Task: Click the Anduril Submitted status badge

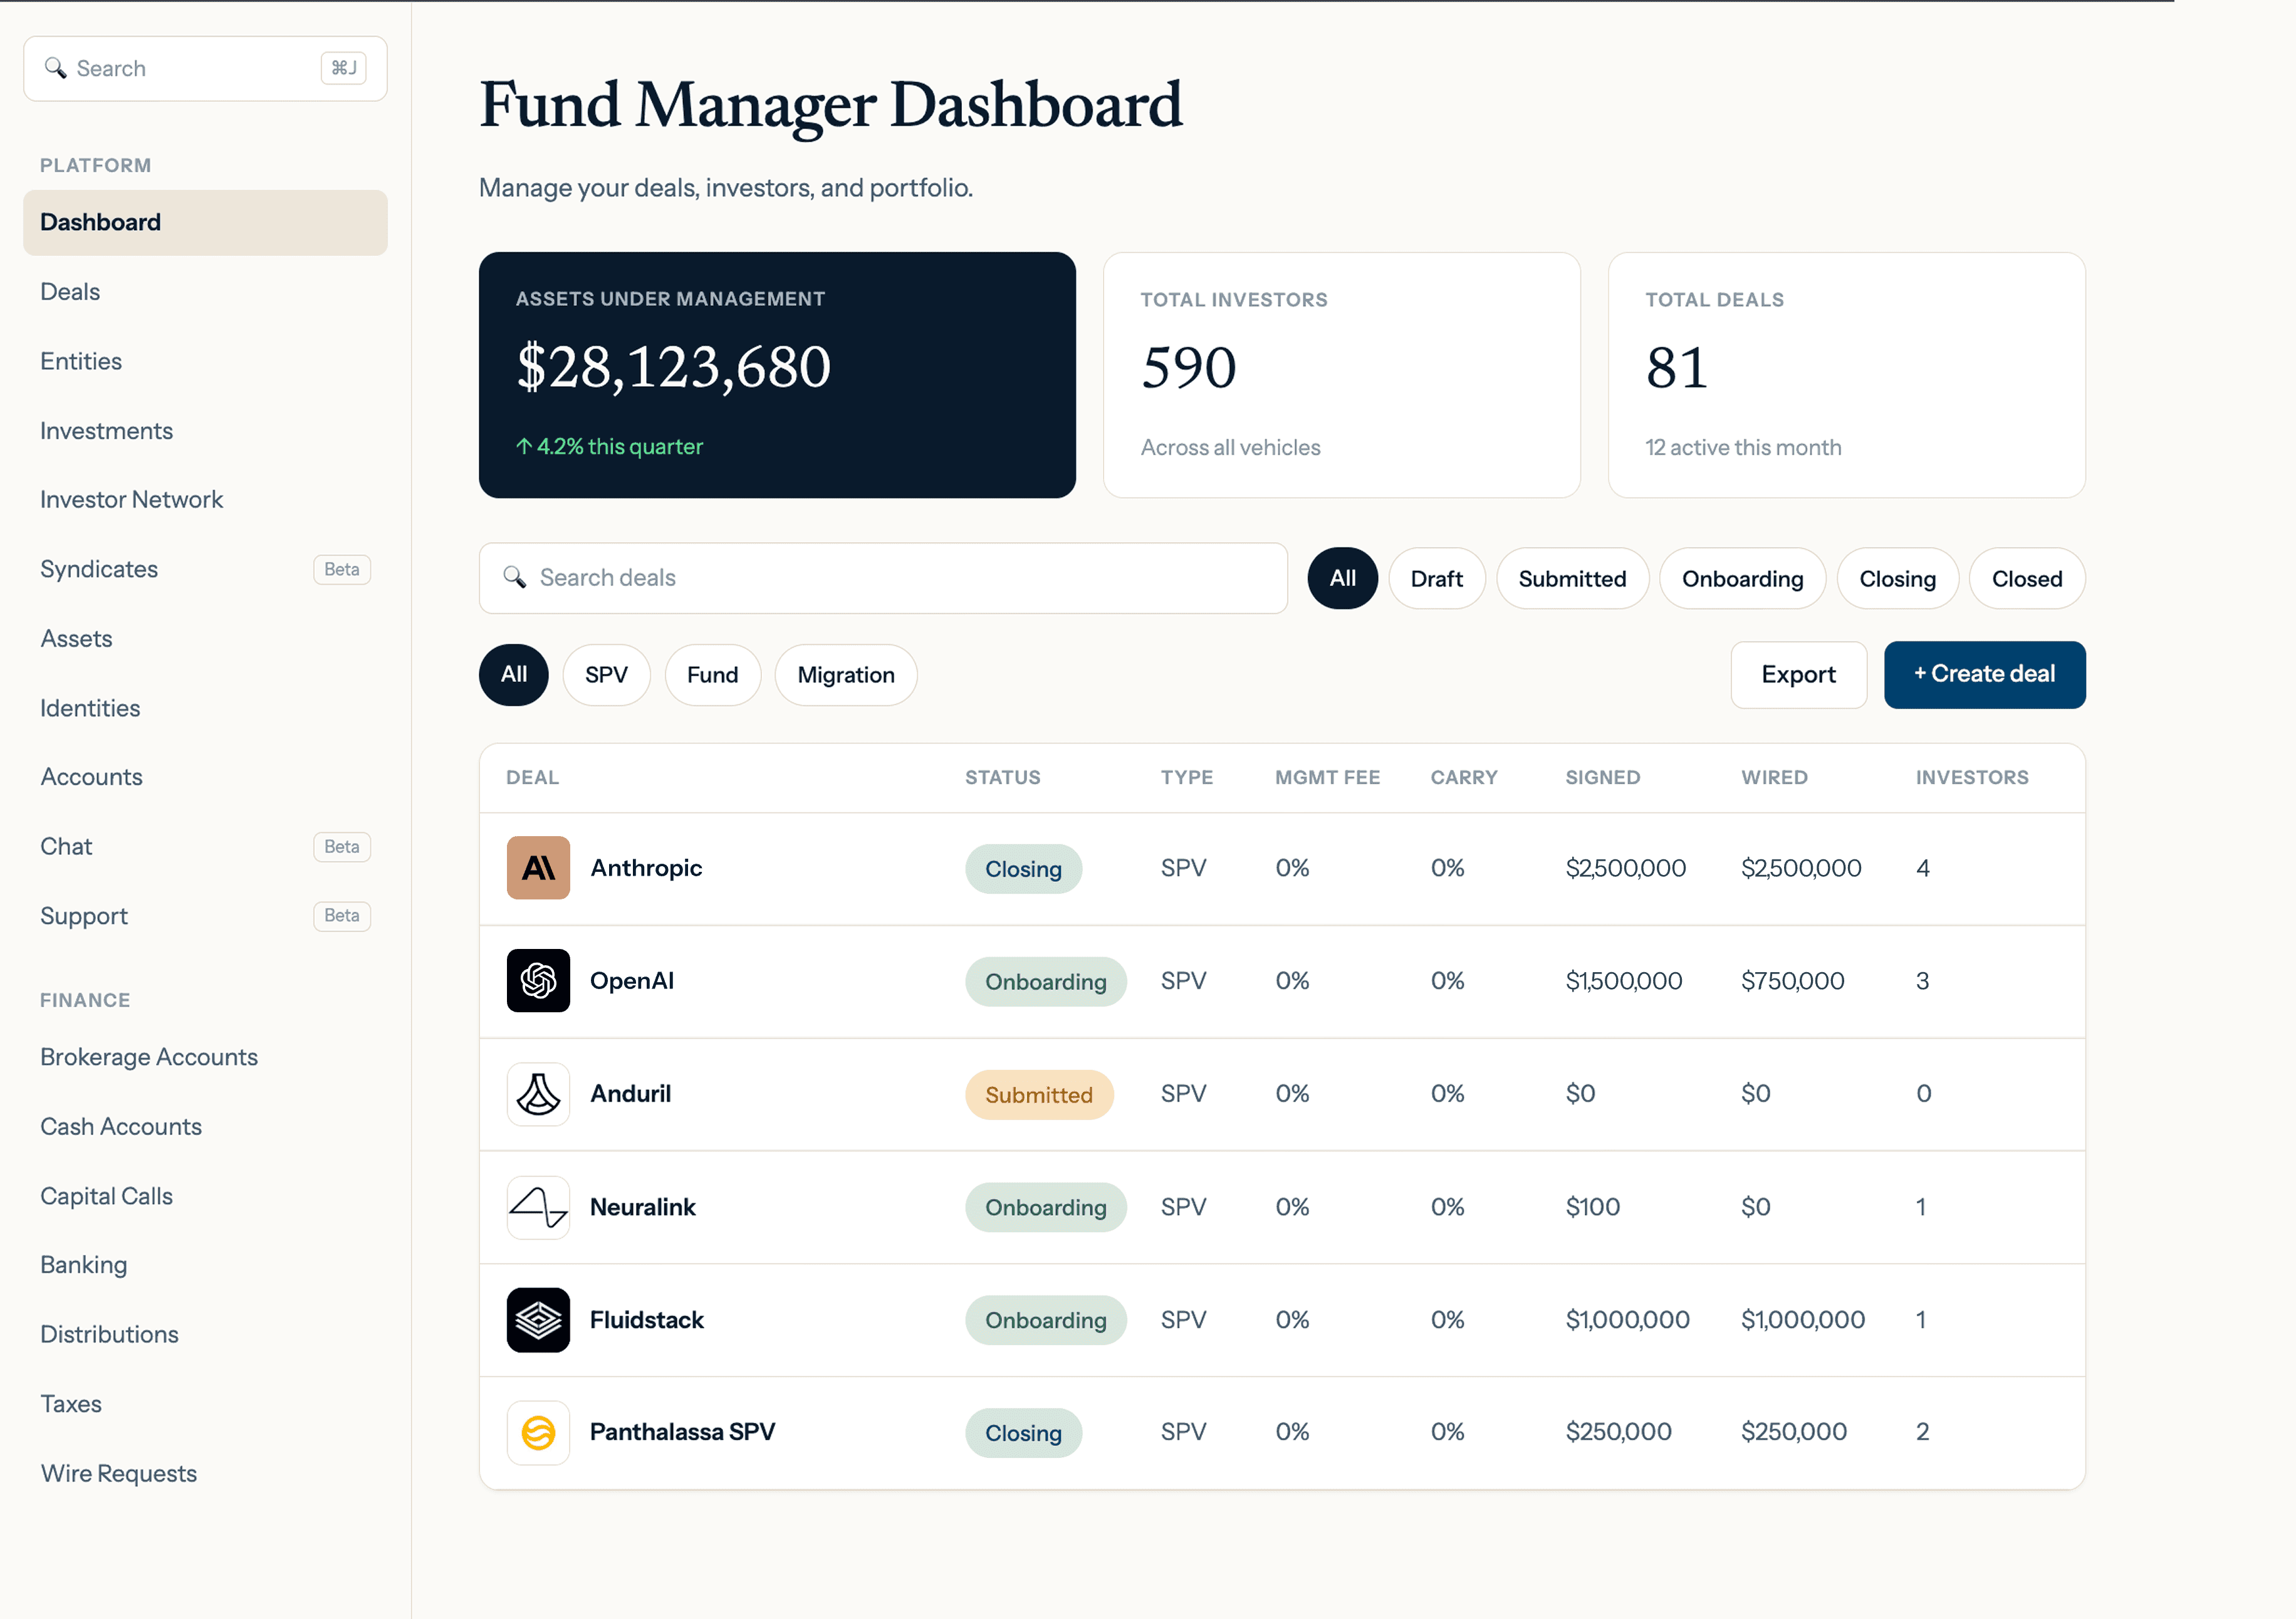Action: pos(1039,1094)
